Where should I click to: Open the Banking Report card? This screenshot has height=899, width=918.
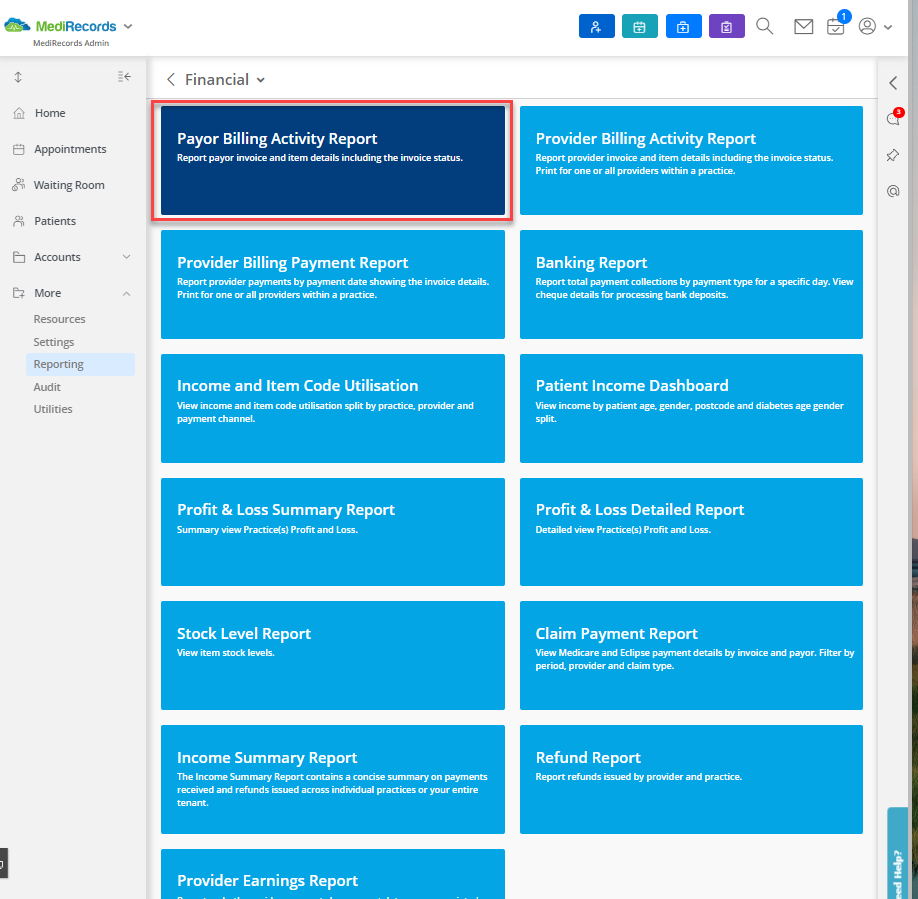pos(690,285)
